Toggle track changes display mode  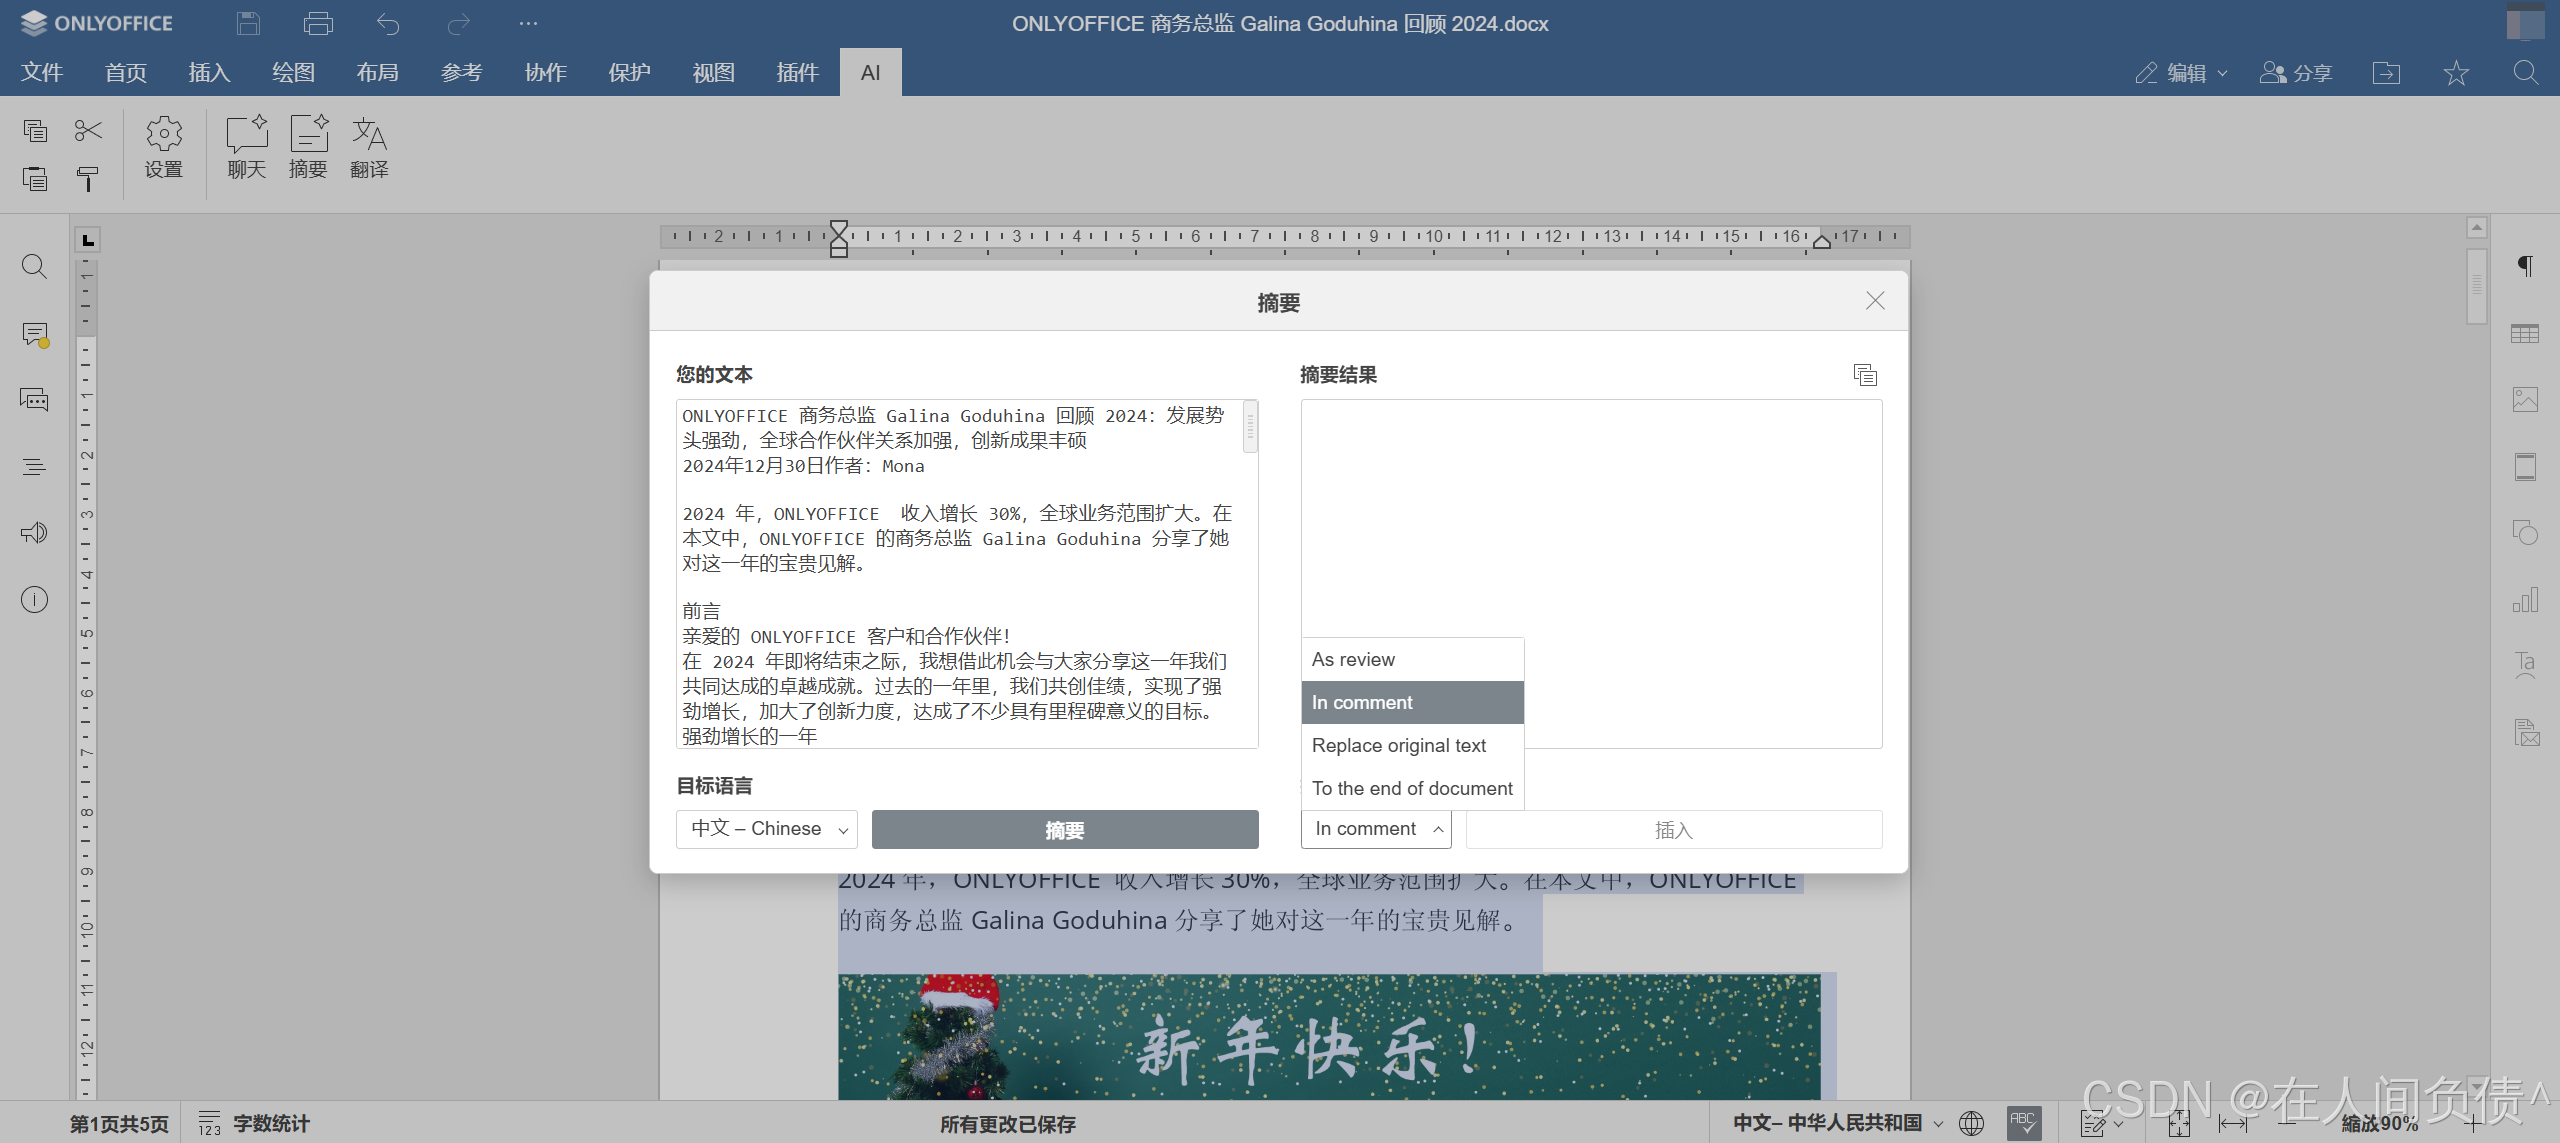pos(2095,1122)
